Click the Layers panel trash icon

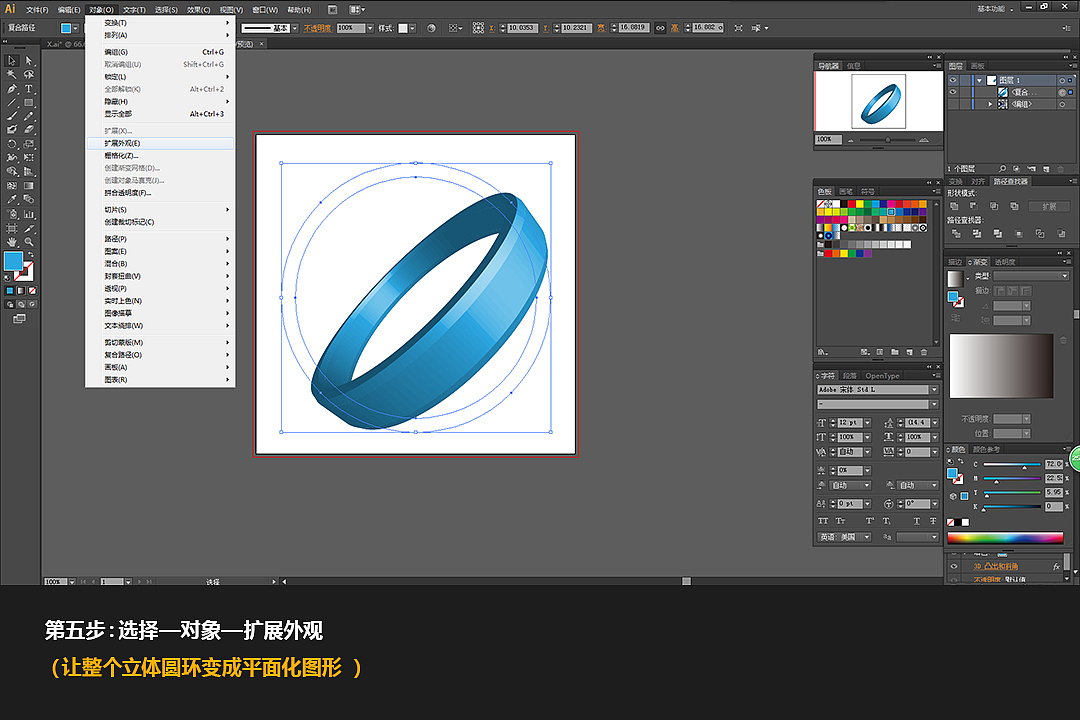[x=1061, y=169]
